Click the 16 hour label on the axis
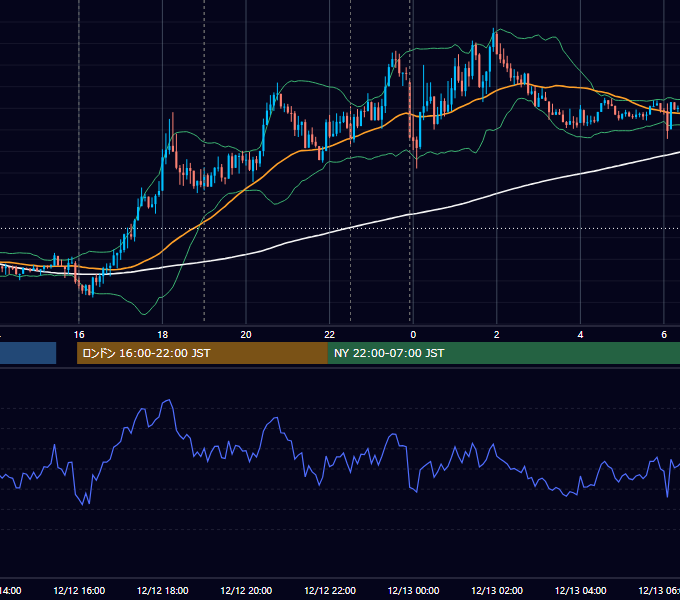680x600 pixels. [79, 335]
